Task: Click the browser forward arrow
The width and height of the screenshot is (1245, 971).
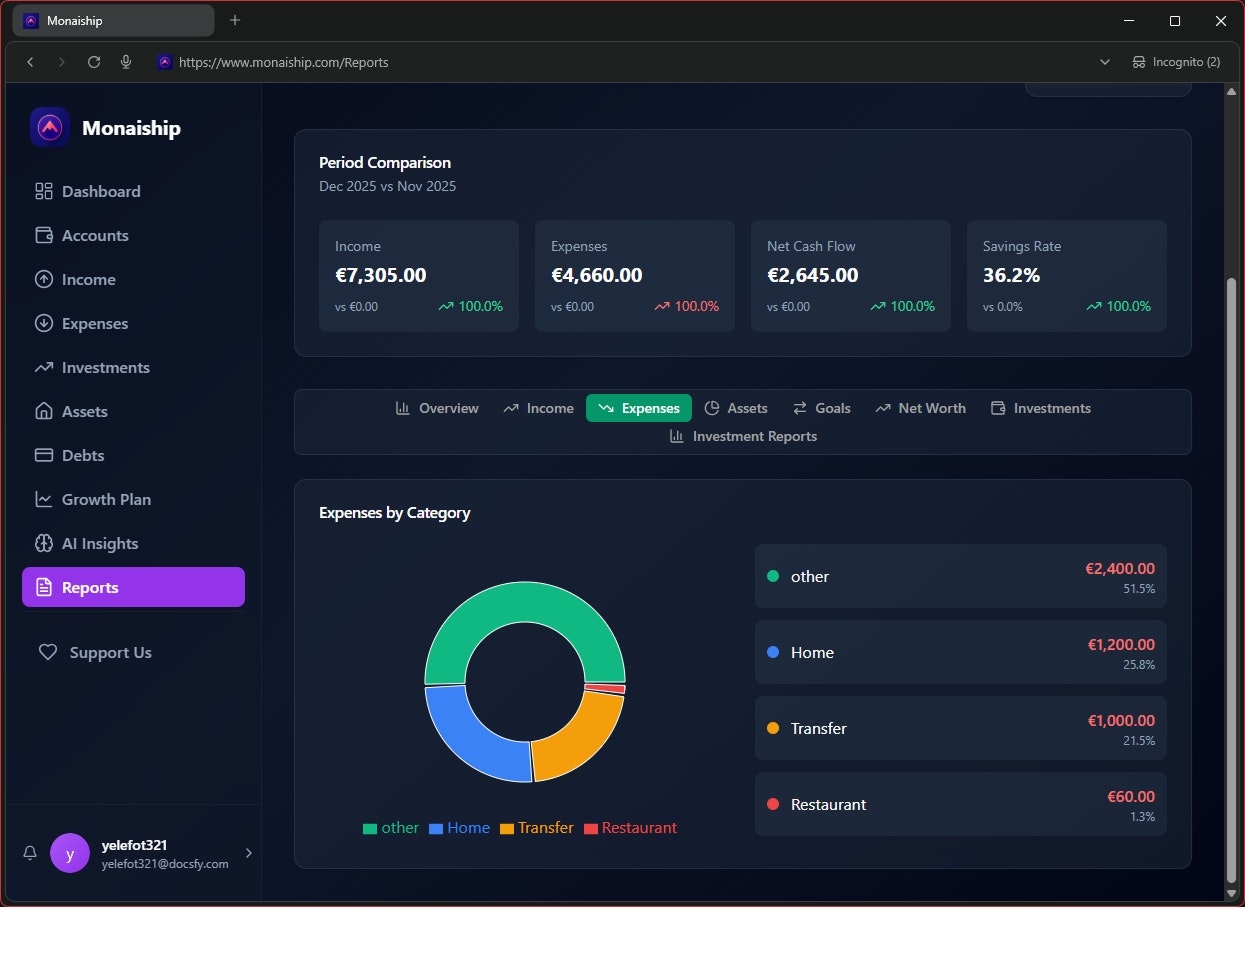Action: [x=62, y=62]
